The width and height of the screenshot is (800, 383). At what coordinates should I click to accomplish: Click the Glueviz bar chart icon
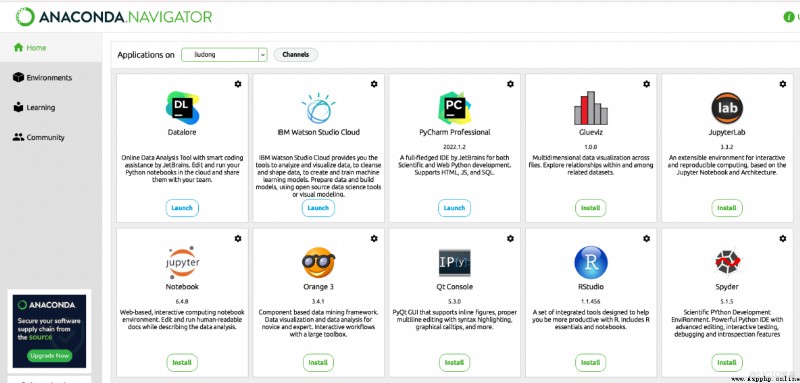pyautogui.click(x=591, y=108)
